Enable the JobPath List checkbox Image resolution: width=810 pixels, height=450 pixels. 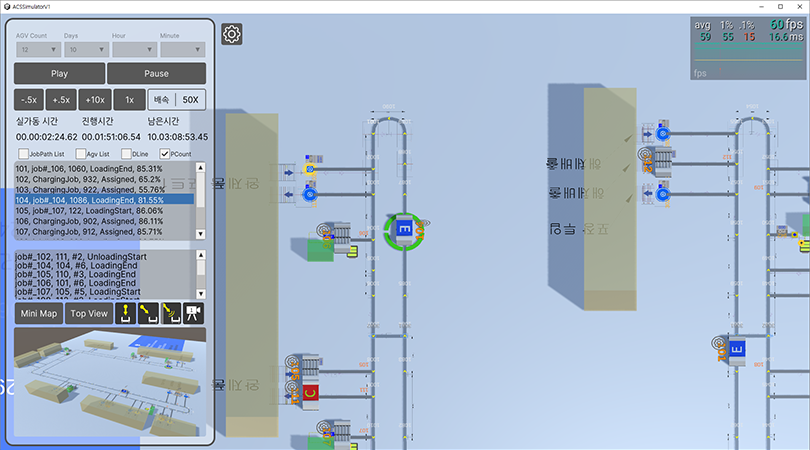point(22,154)
